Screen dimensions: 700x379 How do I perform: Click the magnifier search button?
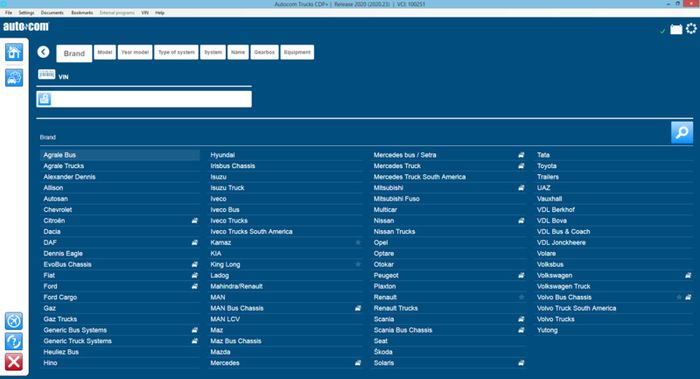(x=682, y=133)
